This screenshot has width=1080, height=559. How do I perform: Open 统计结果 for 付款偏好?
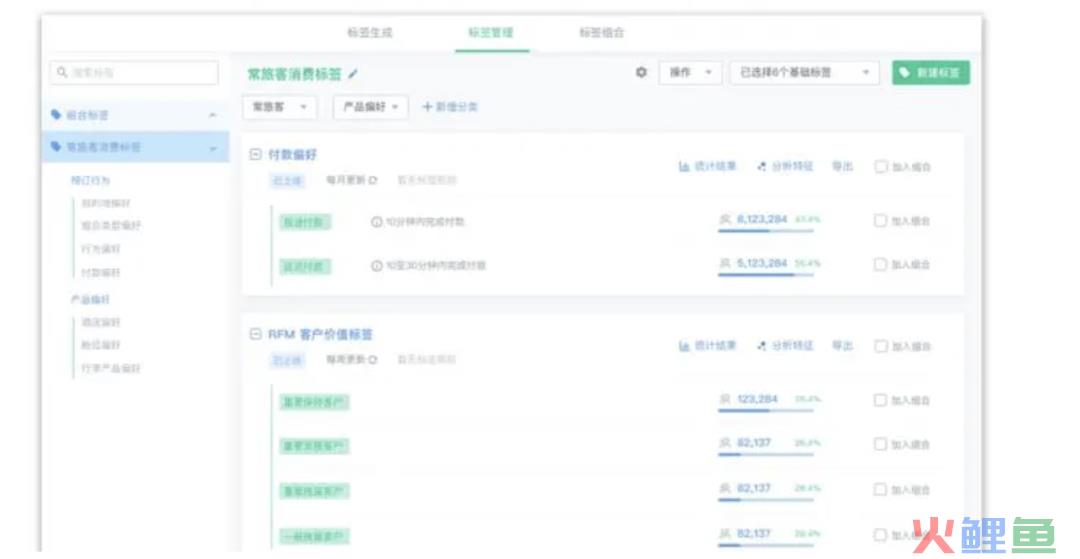[707, 167]
